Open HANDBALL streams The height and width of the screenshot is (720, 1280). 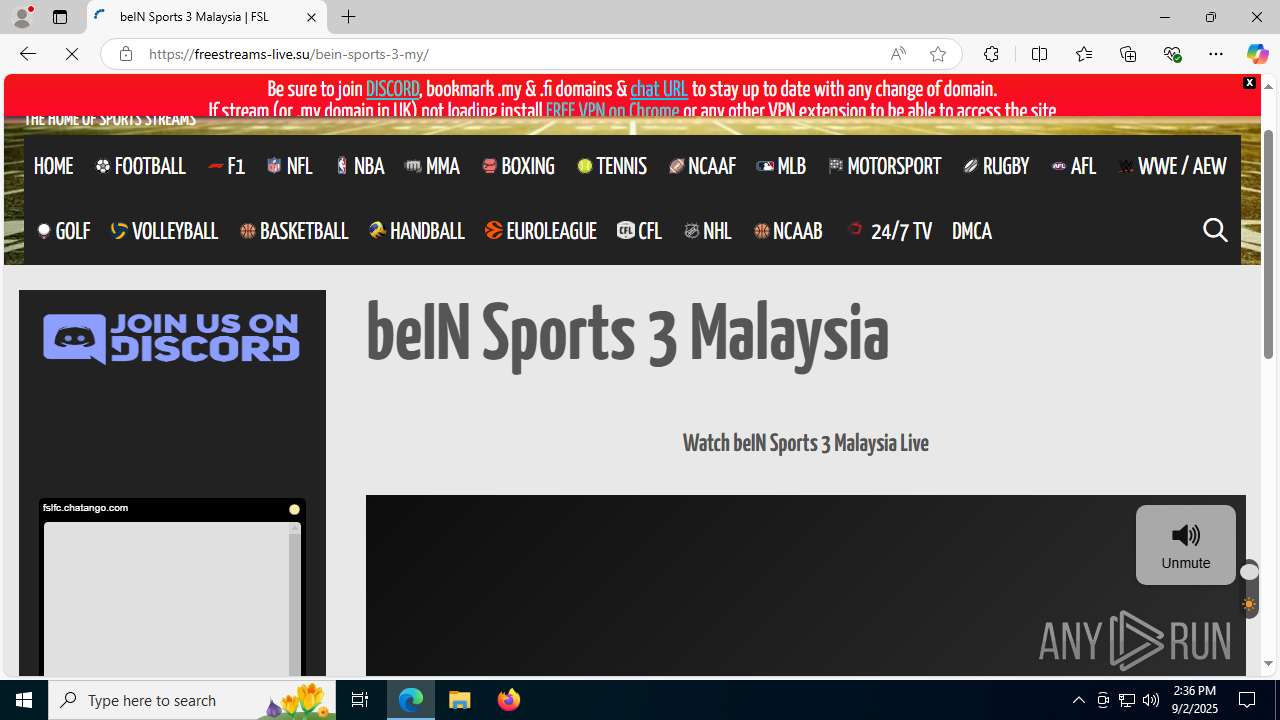pos(417,231)
